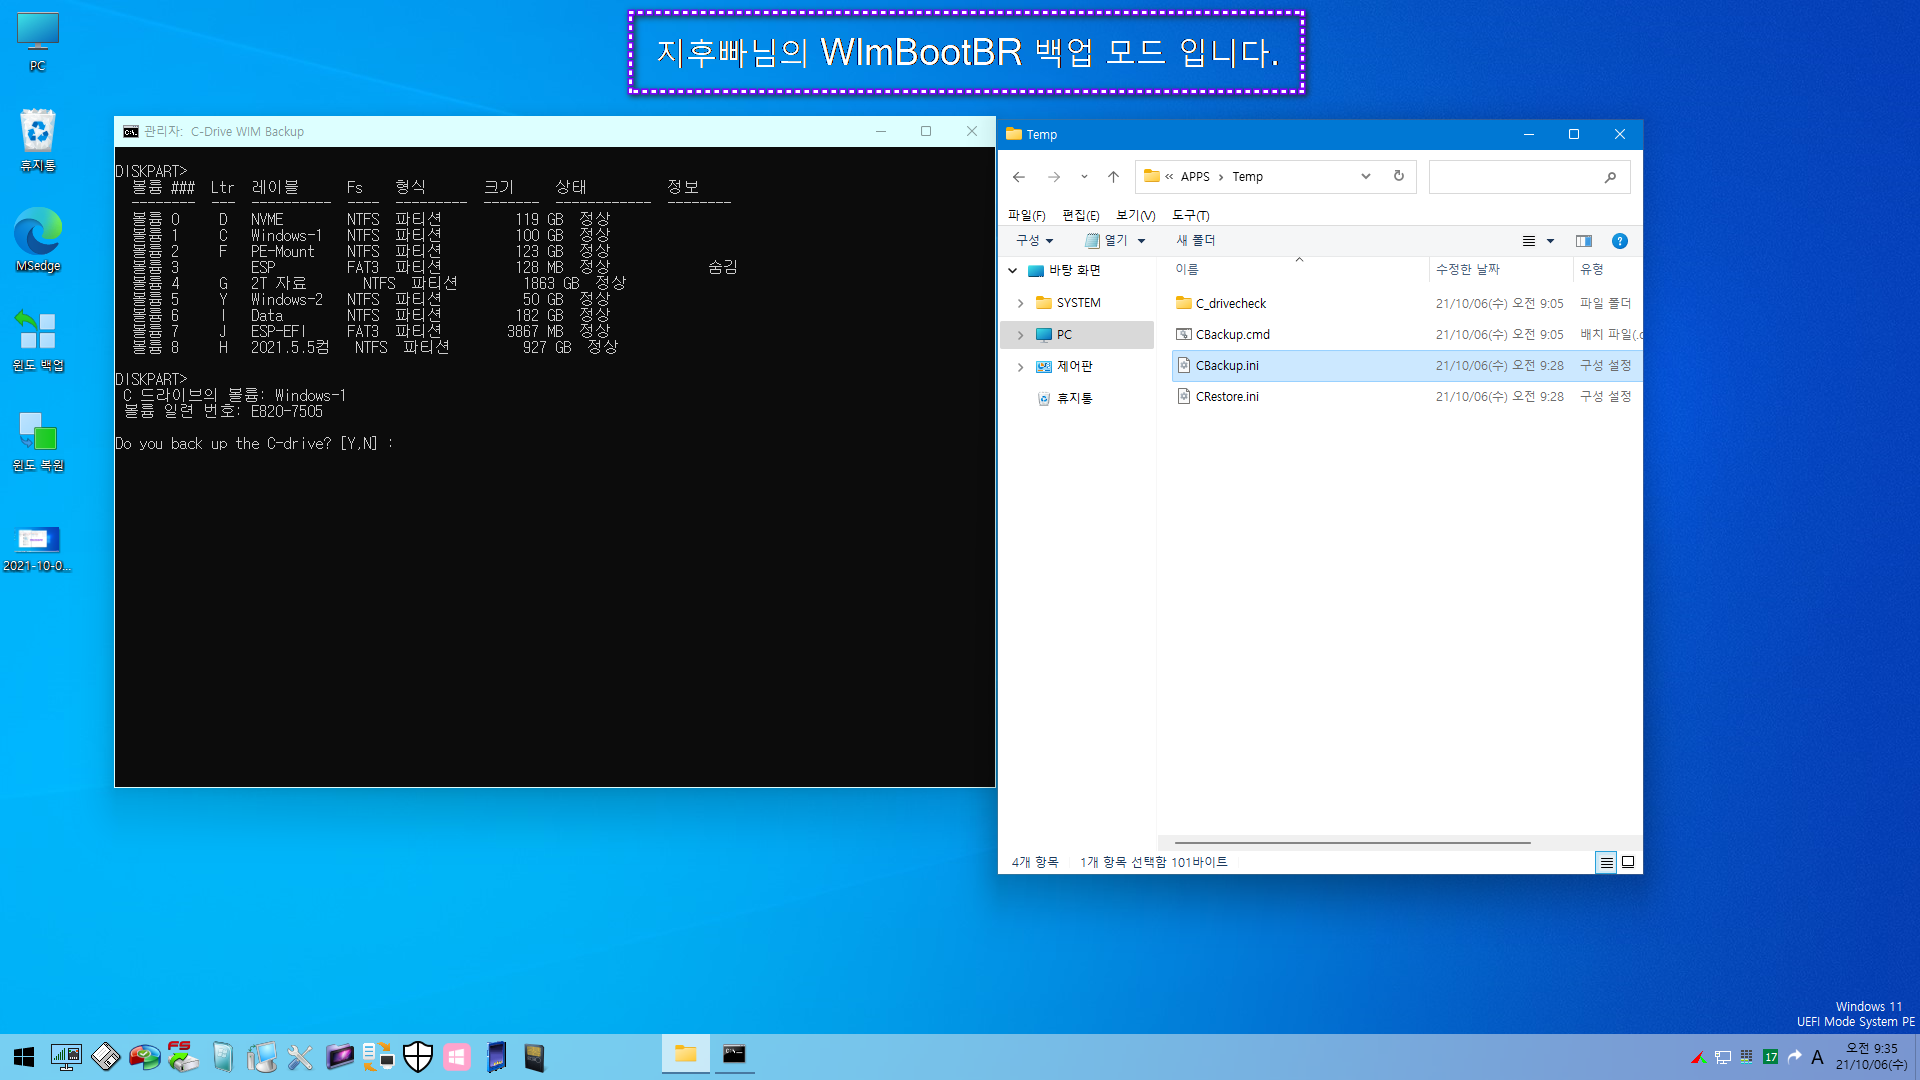Open the PC desktop icon
Screen dimensions: 1920x1080
[38, 42]
